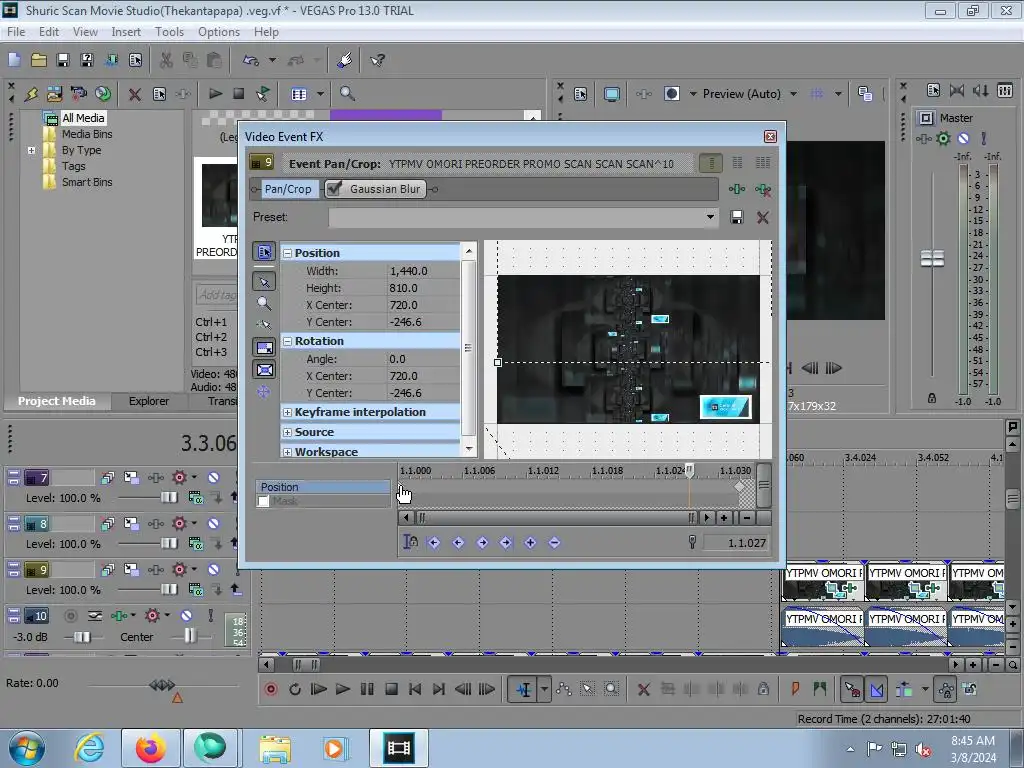1024x768 pixels.
Task: Toggle Mute on track 8
Action: [x=213, y=524]
